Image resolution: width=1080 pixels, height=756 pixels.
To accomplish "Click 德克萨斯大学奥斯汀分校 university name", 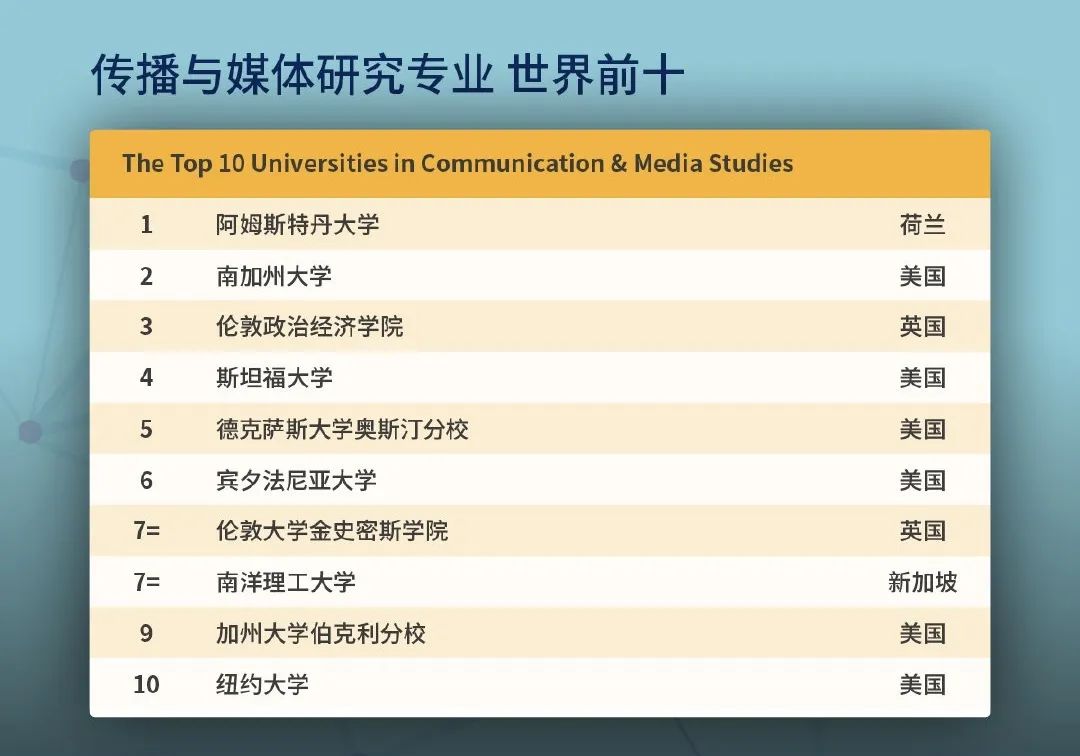I will [x=342, y=429].
